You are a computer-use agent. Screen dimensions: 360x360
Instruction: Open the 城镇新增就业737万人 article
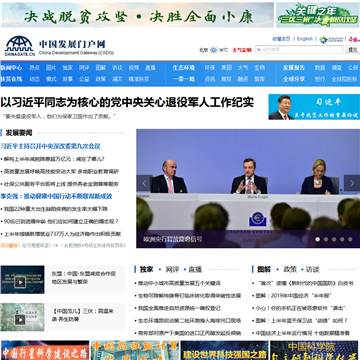62,234
